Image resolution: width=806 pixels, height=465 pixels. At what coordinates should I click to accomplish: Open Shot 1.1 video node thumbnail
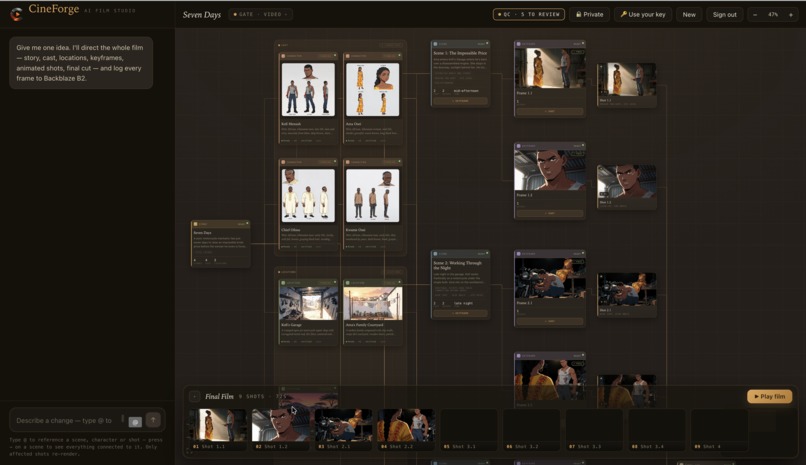[626, 80]
